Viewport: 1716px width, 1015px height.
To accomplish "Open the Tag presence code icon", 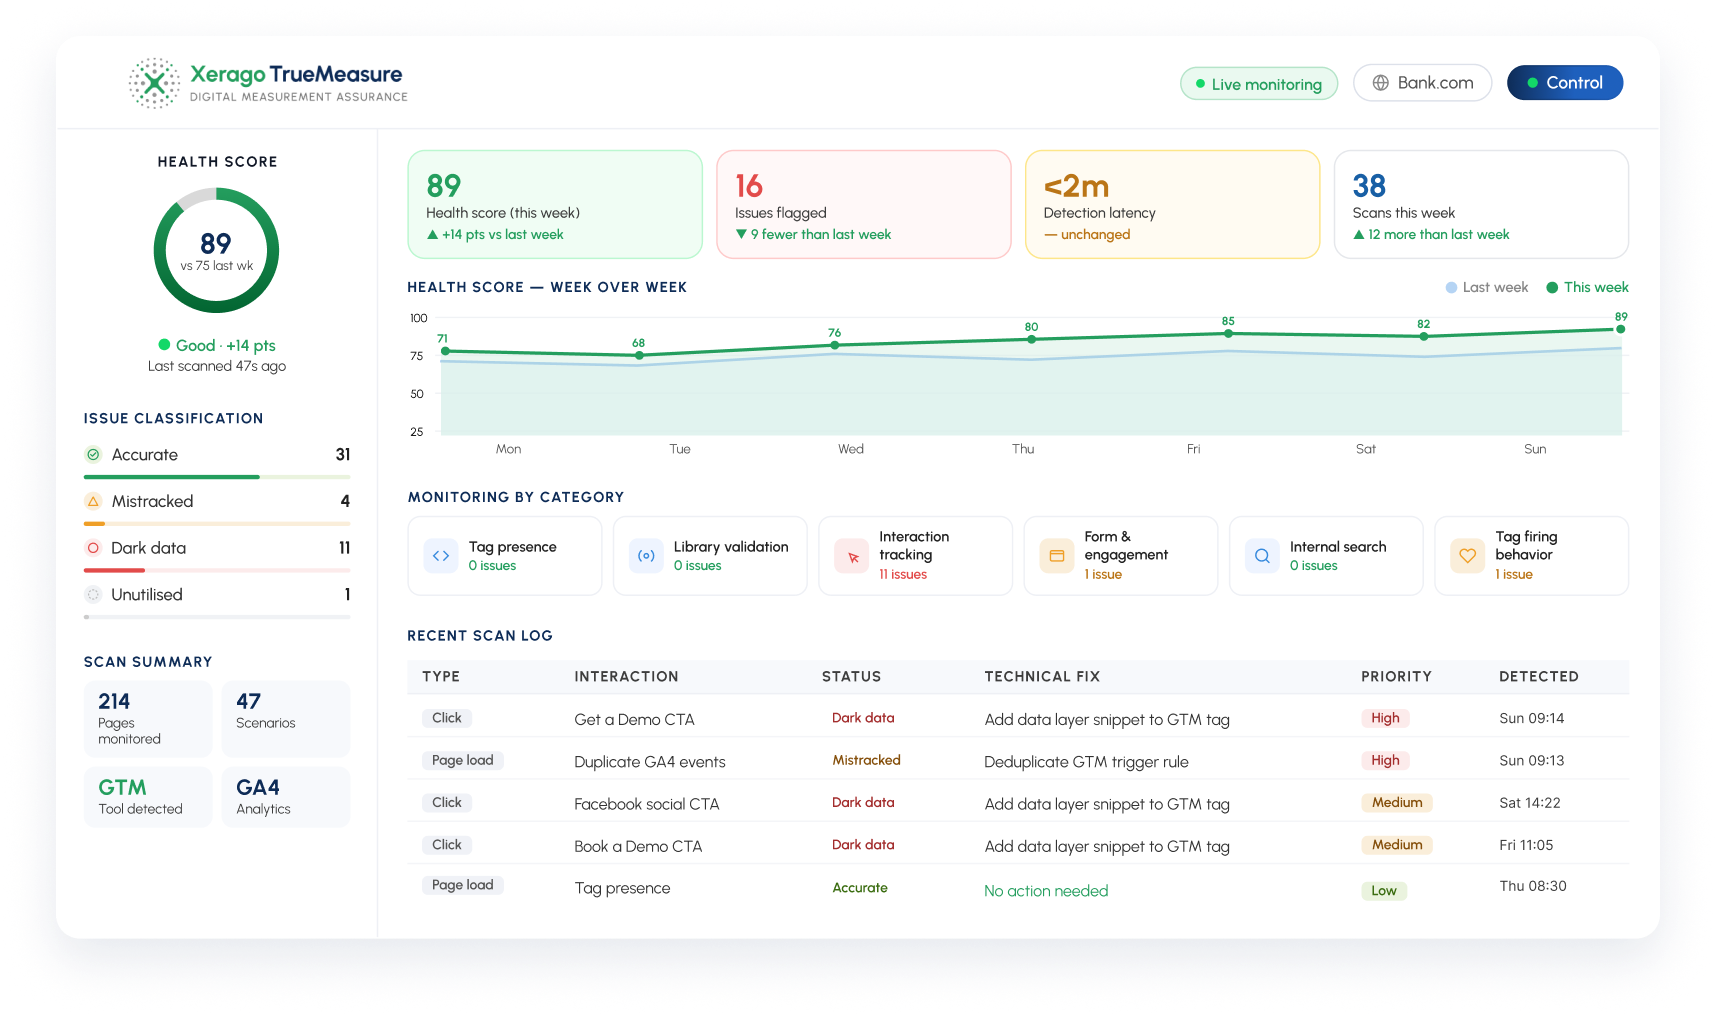I will click(441, 556).
